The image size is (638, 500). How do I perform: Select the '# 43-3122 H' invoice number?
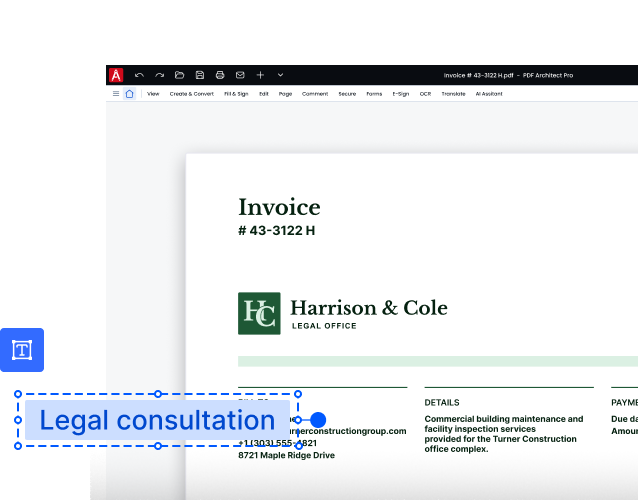click(x=277, y=231)
